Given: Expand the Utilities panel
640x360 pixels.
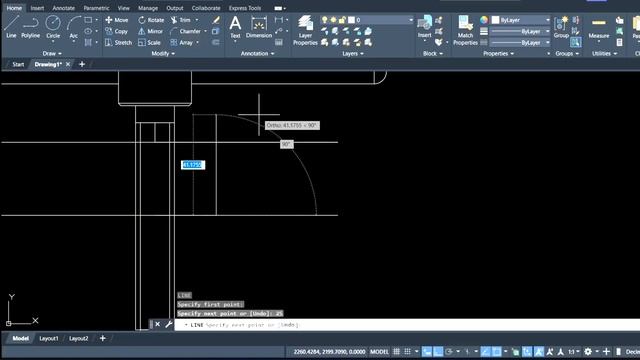Looking at the screenshot, I should point(604,53).
